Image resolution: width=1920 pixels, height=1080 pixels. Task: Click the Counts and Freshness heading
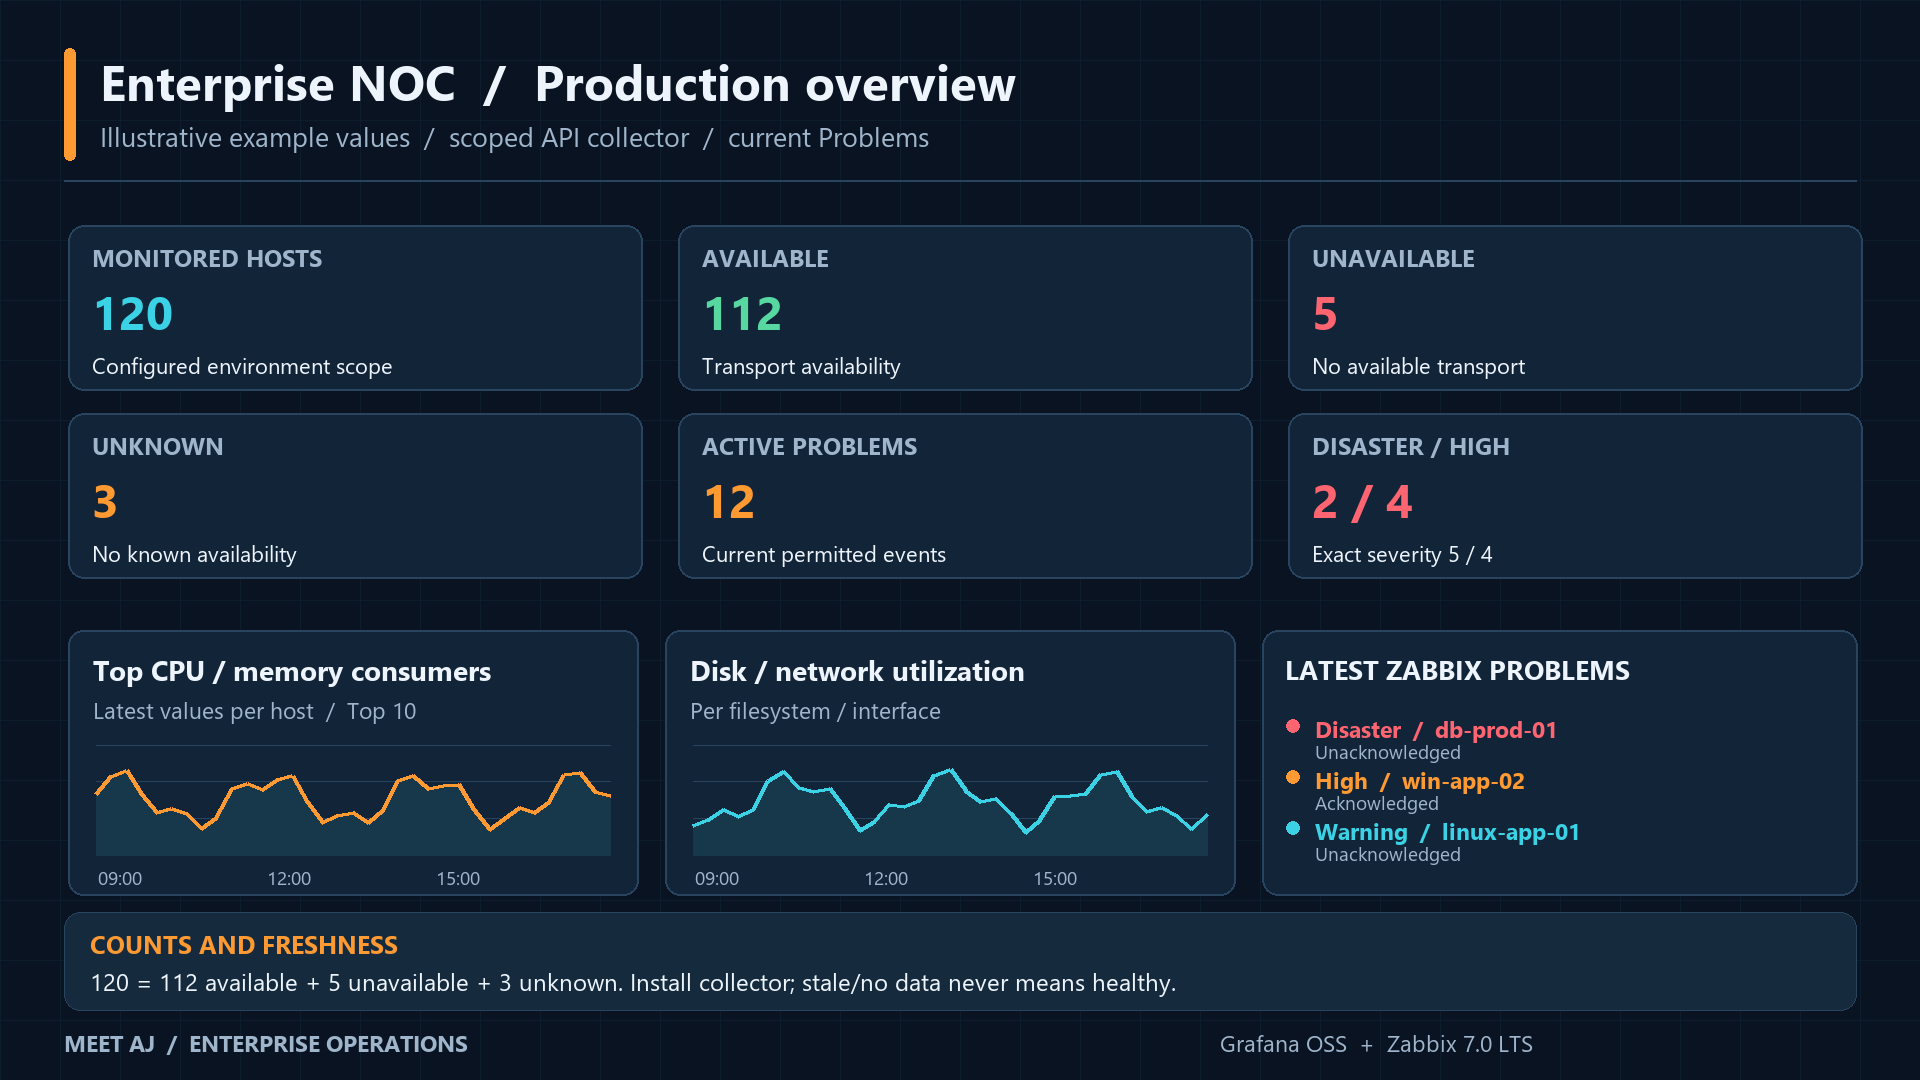(x=244, y=945)
